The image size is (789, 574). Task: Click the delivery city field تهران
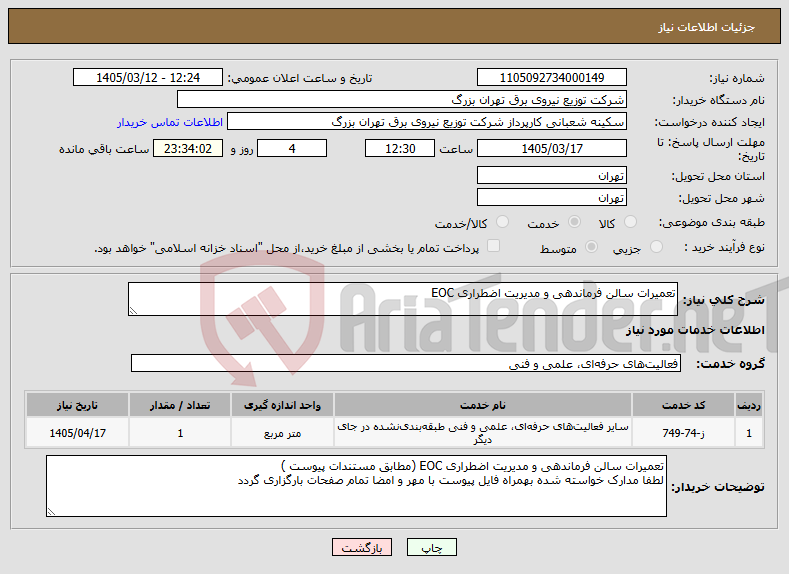[x=551, y=197]
